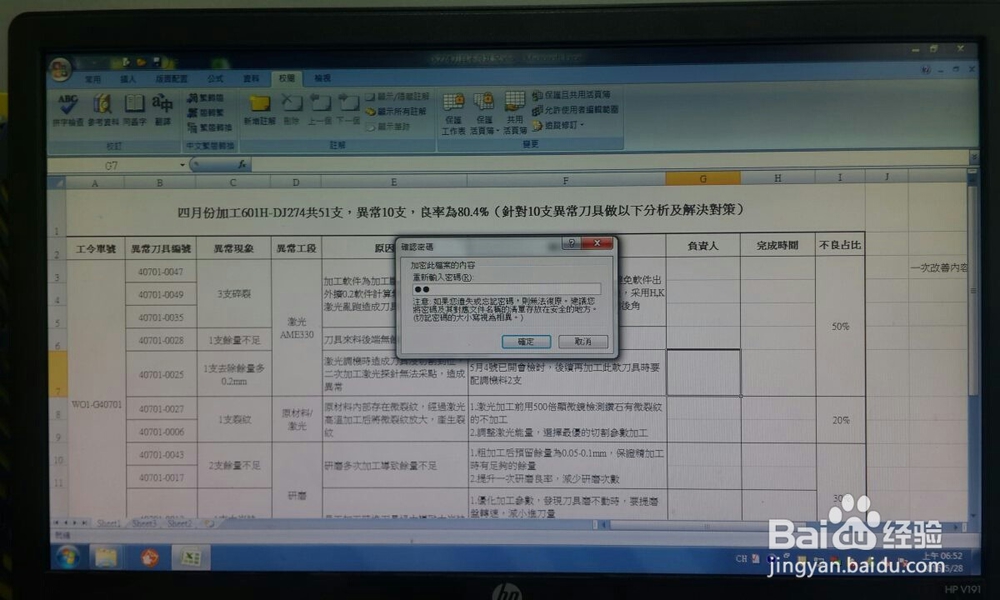1000x600 pixels.
Task: Click the Office button orb
Action: [61, 69]
